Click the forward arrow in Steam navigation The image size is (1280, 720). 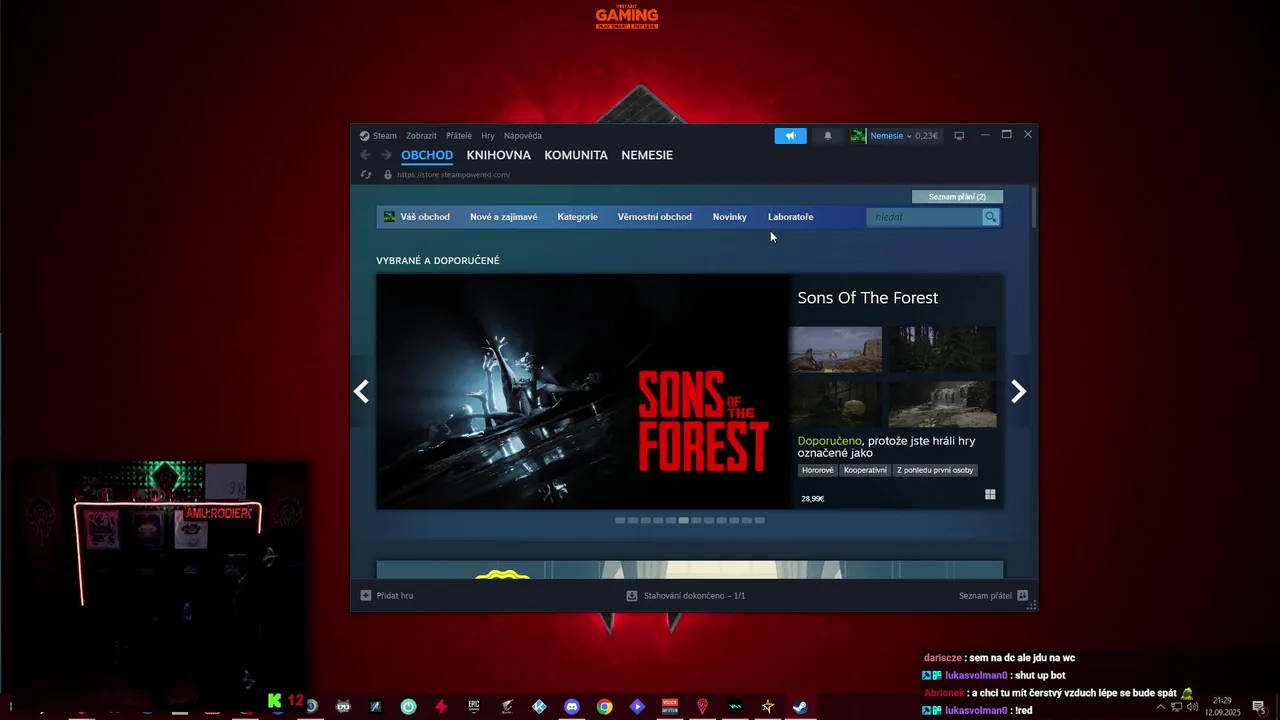(386, 155)
